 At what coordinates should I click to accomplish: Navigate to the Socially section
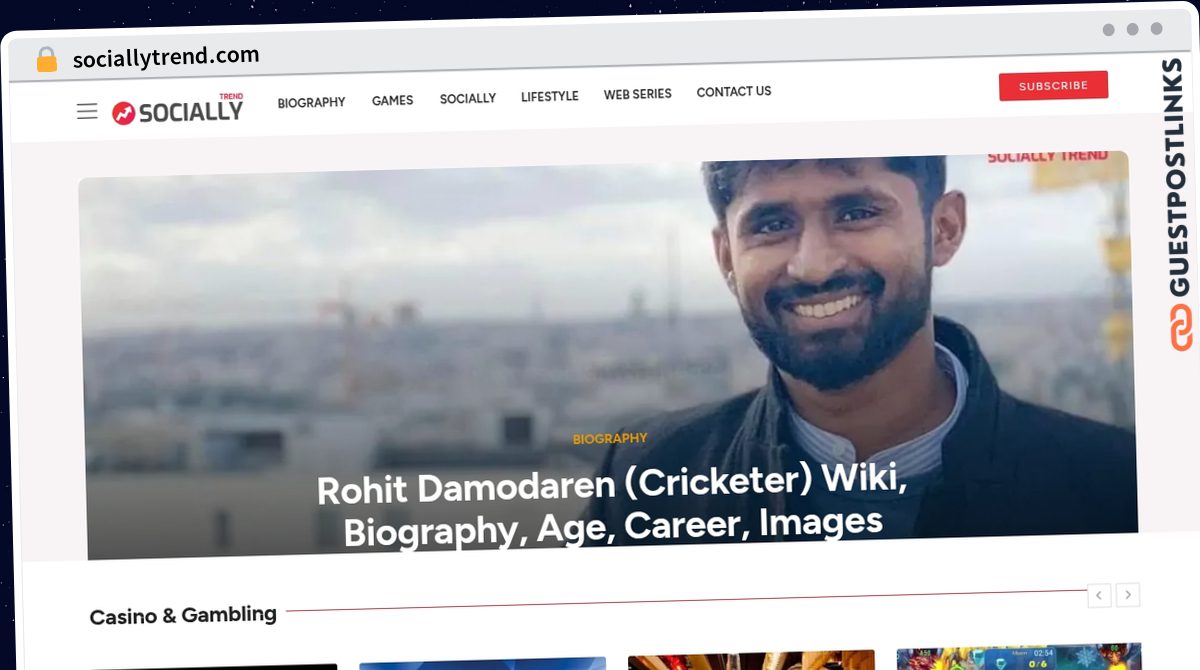467,98
